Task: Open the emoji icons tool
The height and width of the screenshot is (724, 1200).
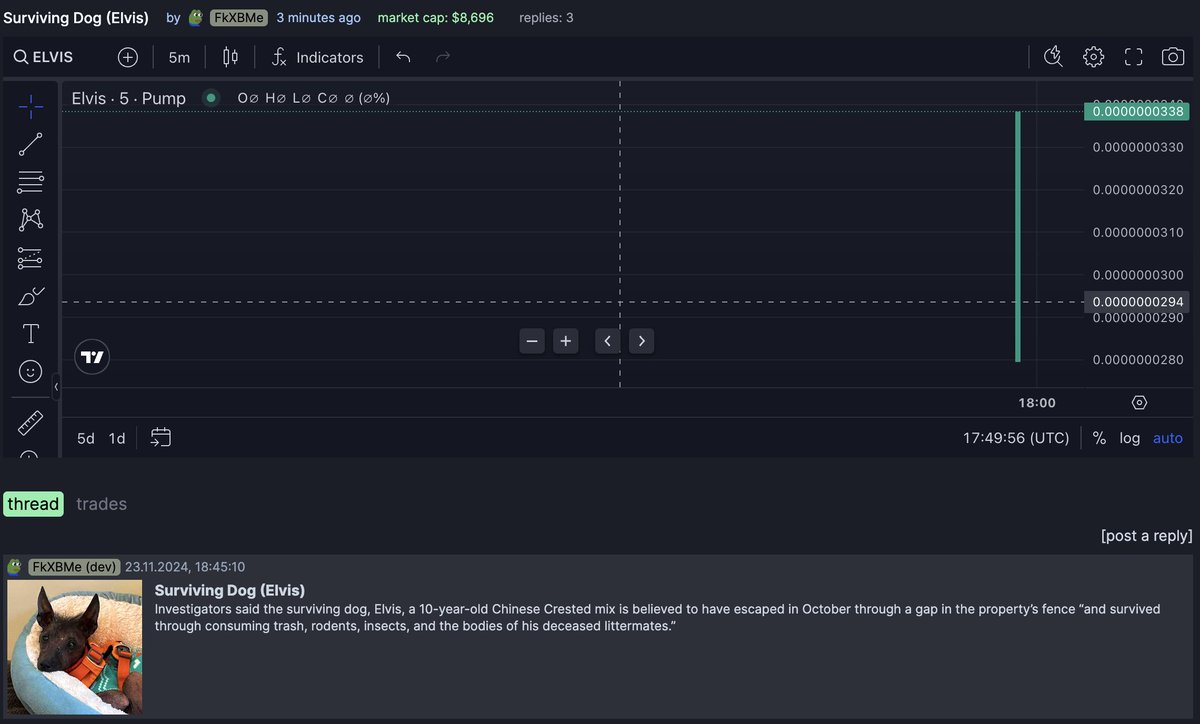Action: [31, 372]
